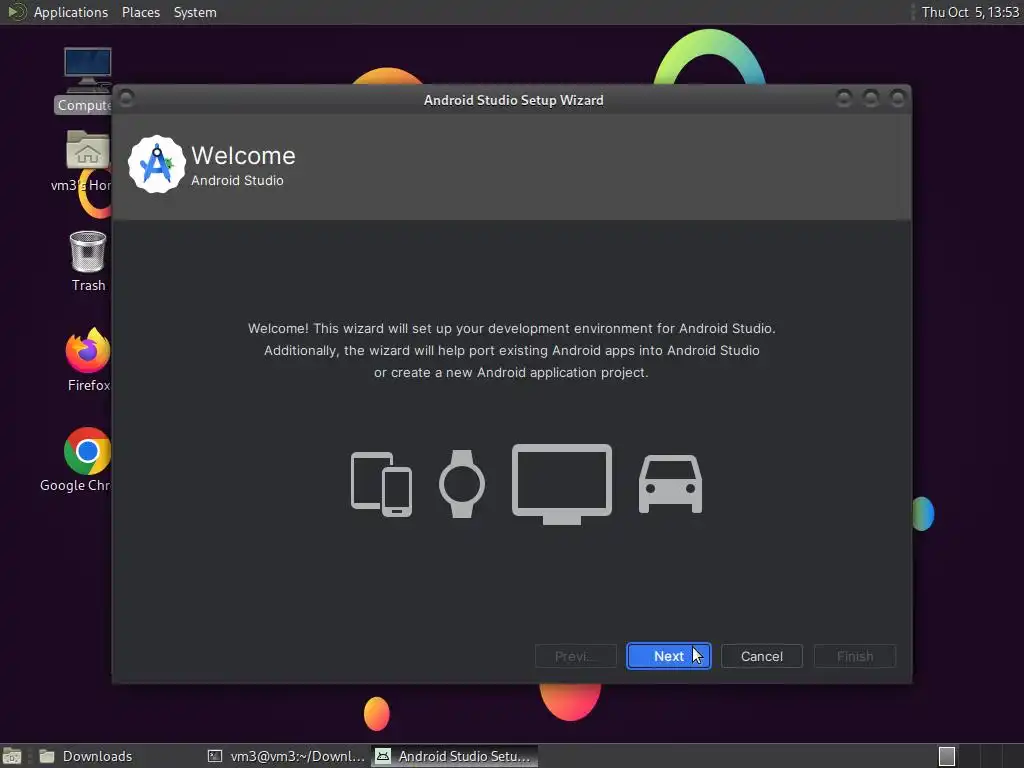Click the show desktop icon in the bottom panel
This screenshot has height=768, width=1024.
(12, 756)
